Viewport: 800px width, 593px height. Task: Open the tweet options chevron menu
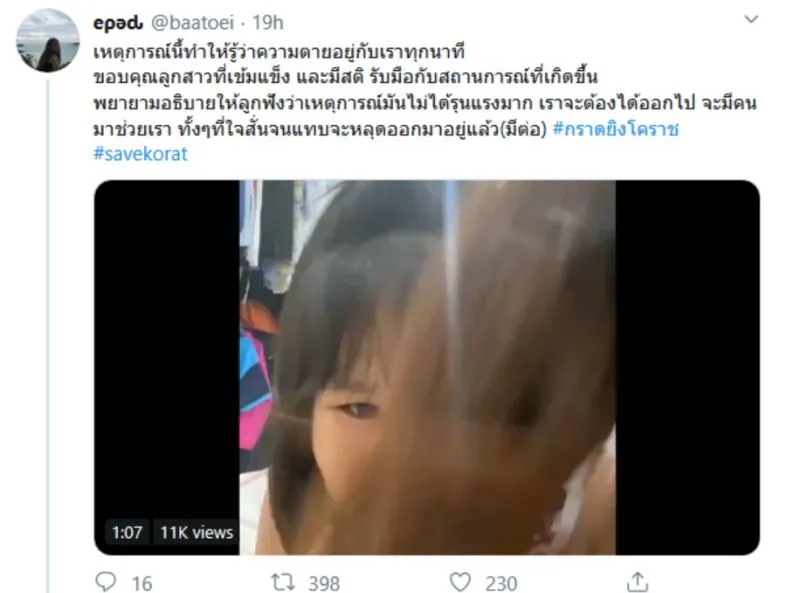point(751,19)
